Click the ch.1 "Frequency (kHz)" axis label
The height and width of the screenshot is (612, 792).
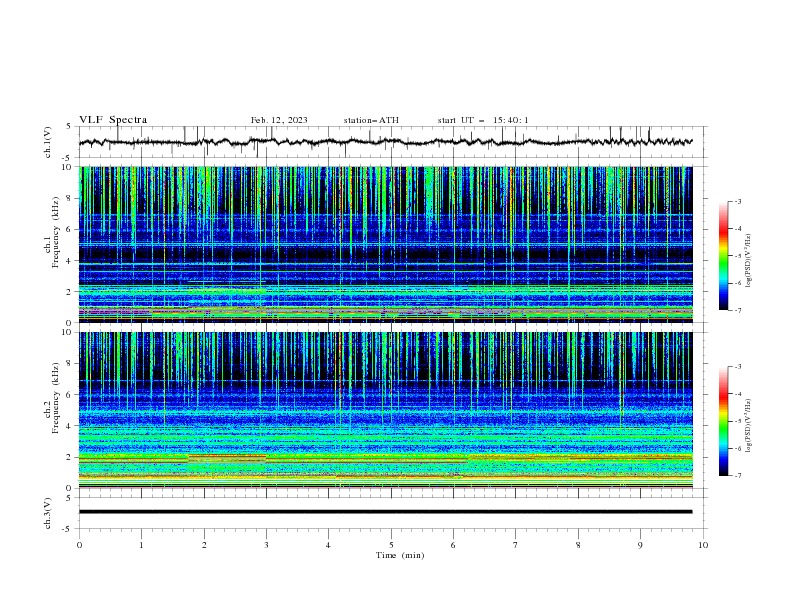click(56, 232)
